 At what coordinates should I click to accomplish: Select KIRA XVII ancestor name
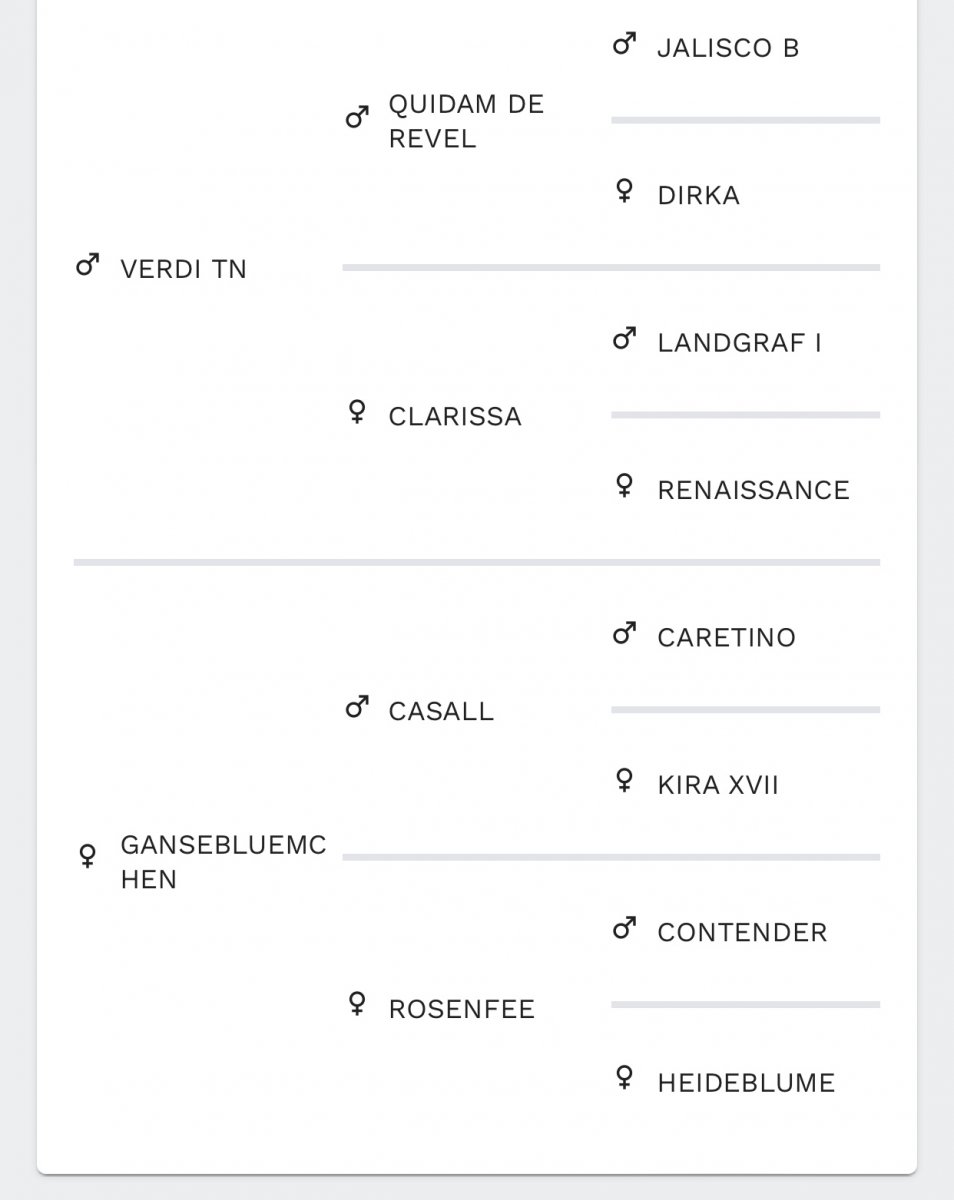[x=718, y=785]
